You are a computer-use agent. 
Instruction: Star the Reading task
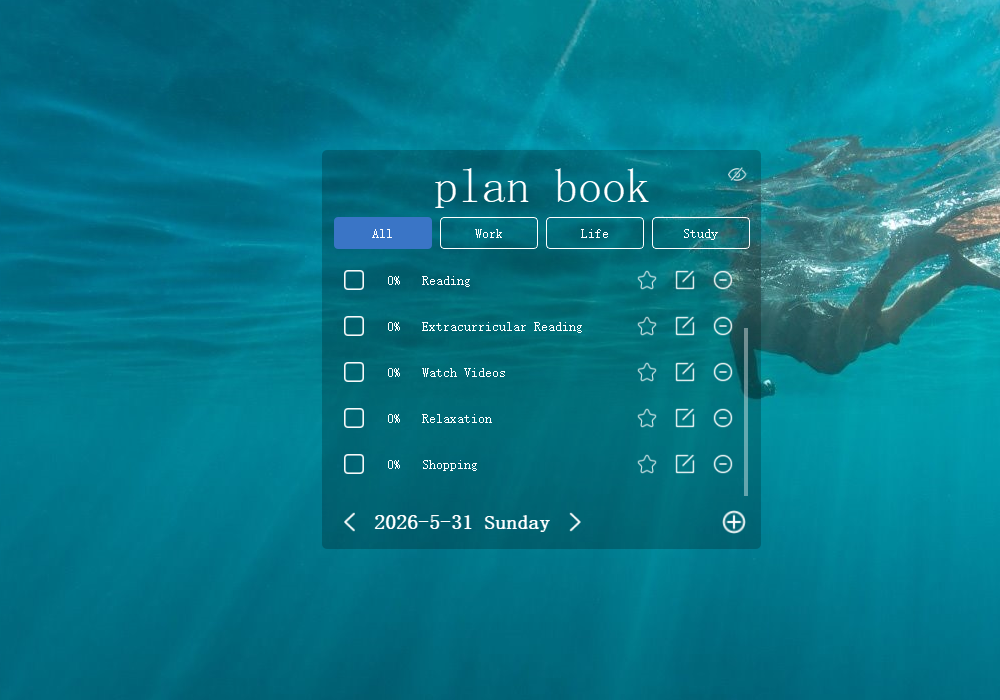pyautogui.click(x=647, y=281)
